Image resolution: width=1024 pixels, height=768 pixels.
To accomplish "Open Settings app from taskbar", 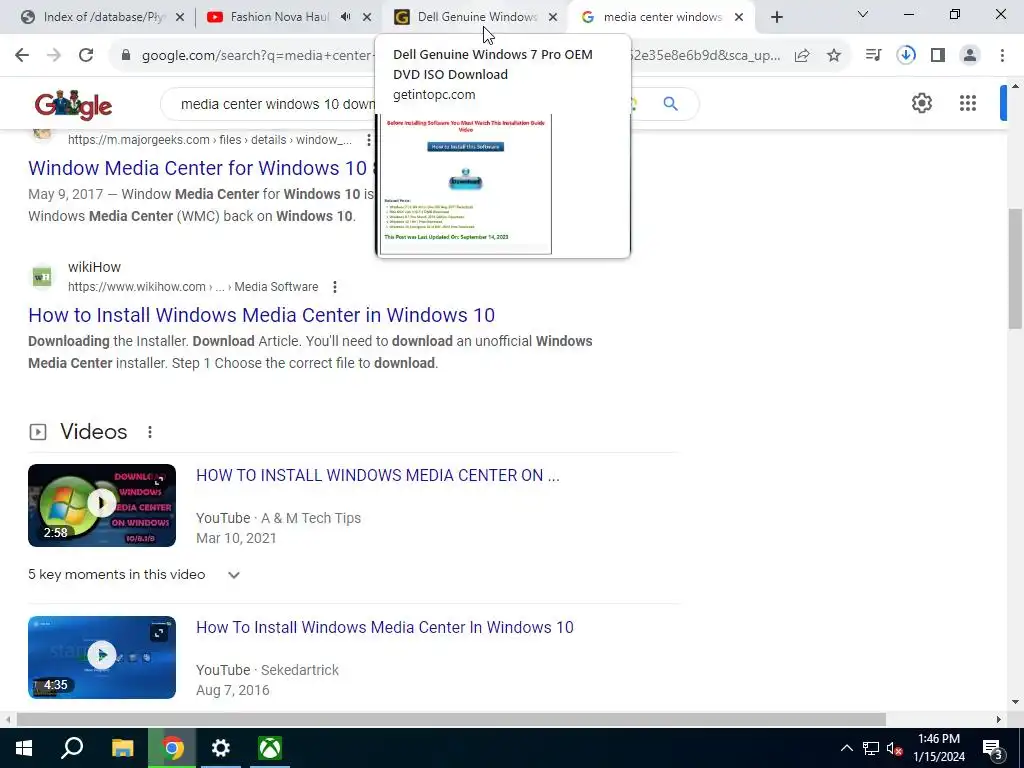I will point(221,748).
